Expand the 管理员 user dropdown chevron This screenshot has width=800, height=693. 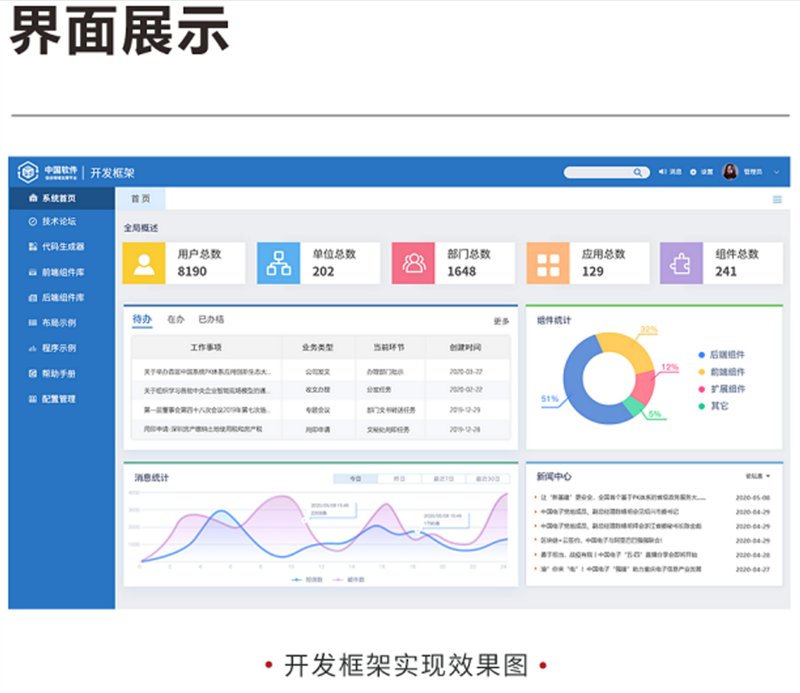pos(777,172)
